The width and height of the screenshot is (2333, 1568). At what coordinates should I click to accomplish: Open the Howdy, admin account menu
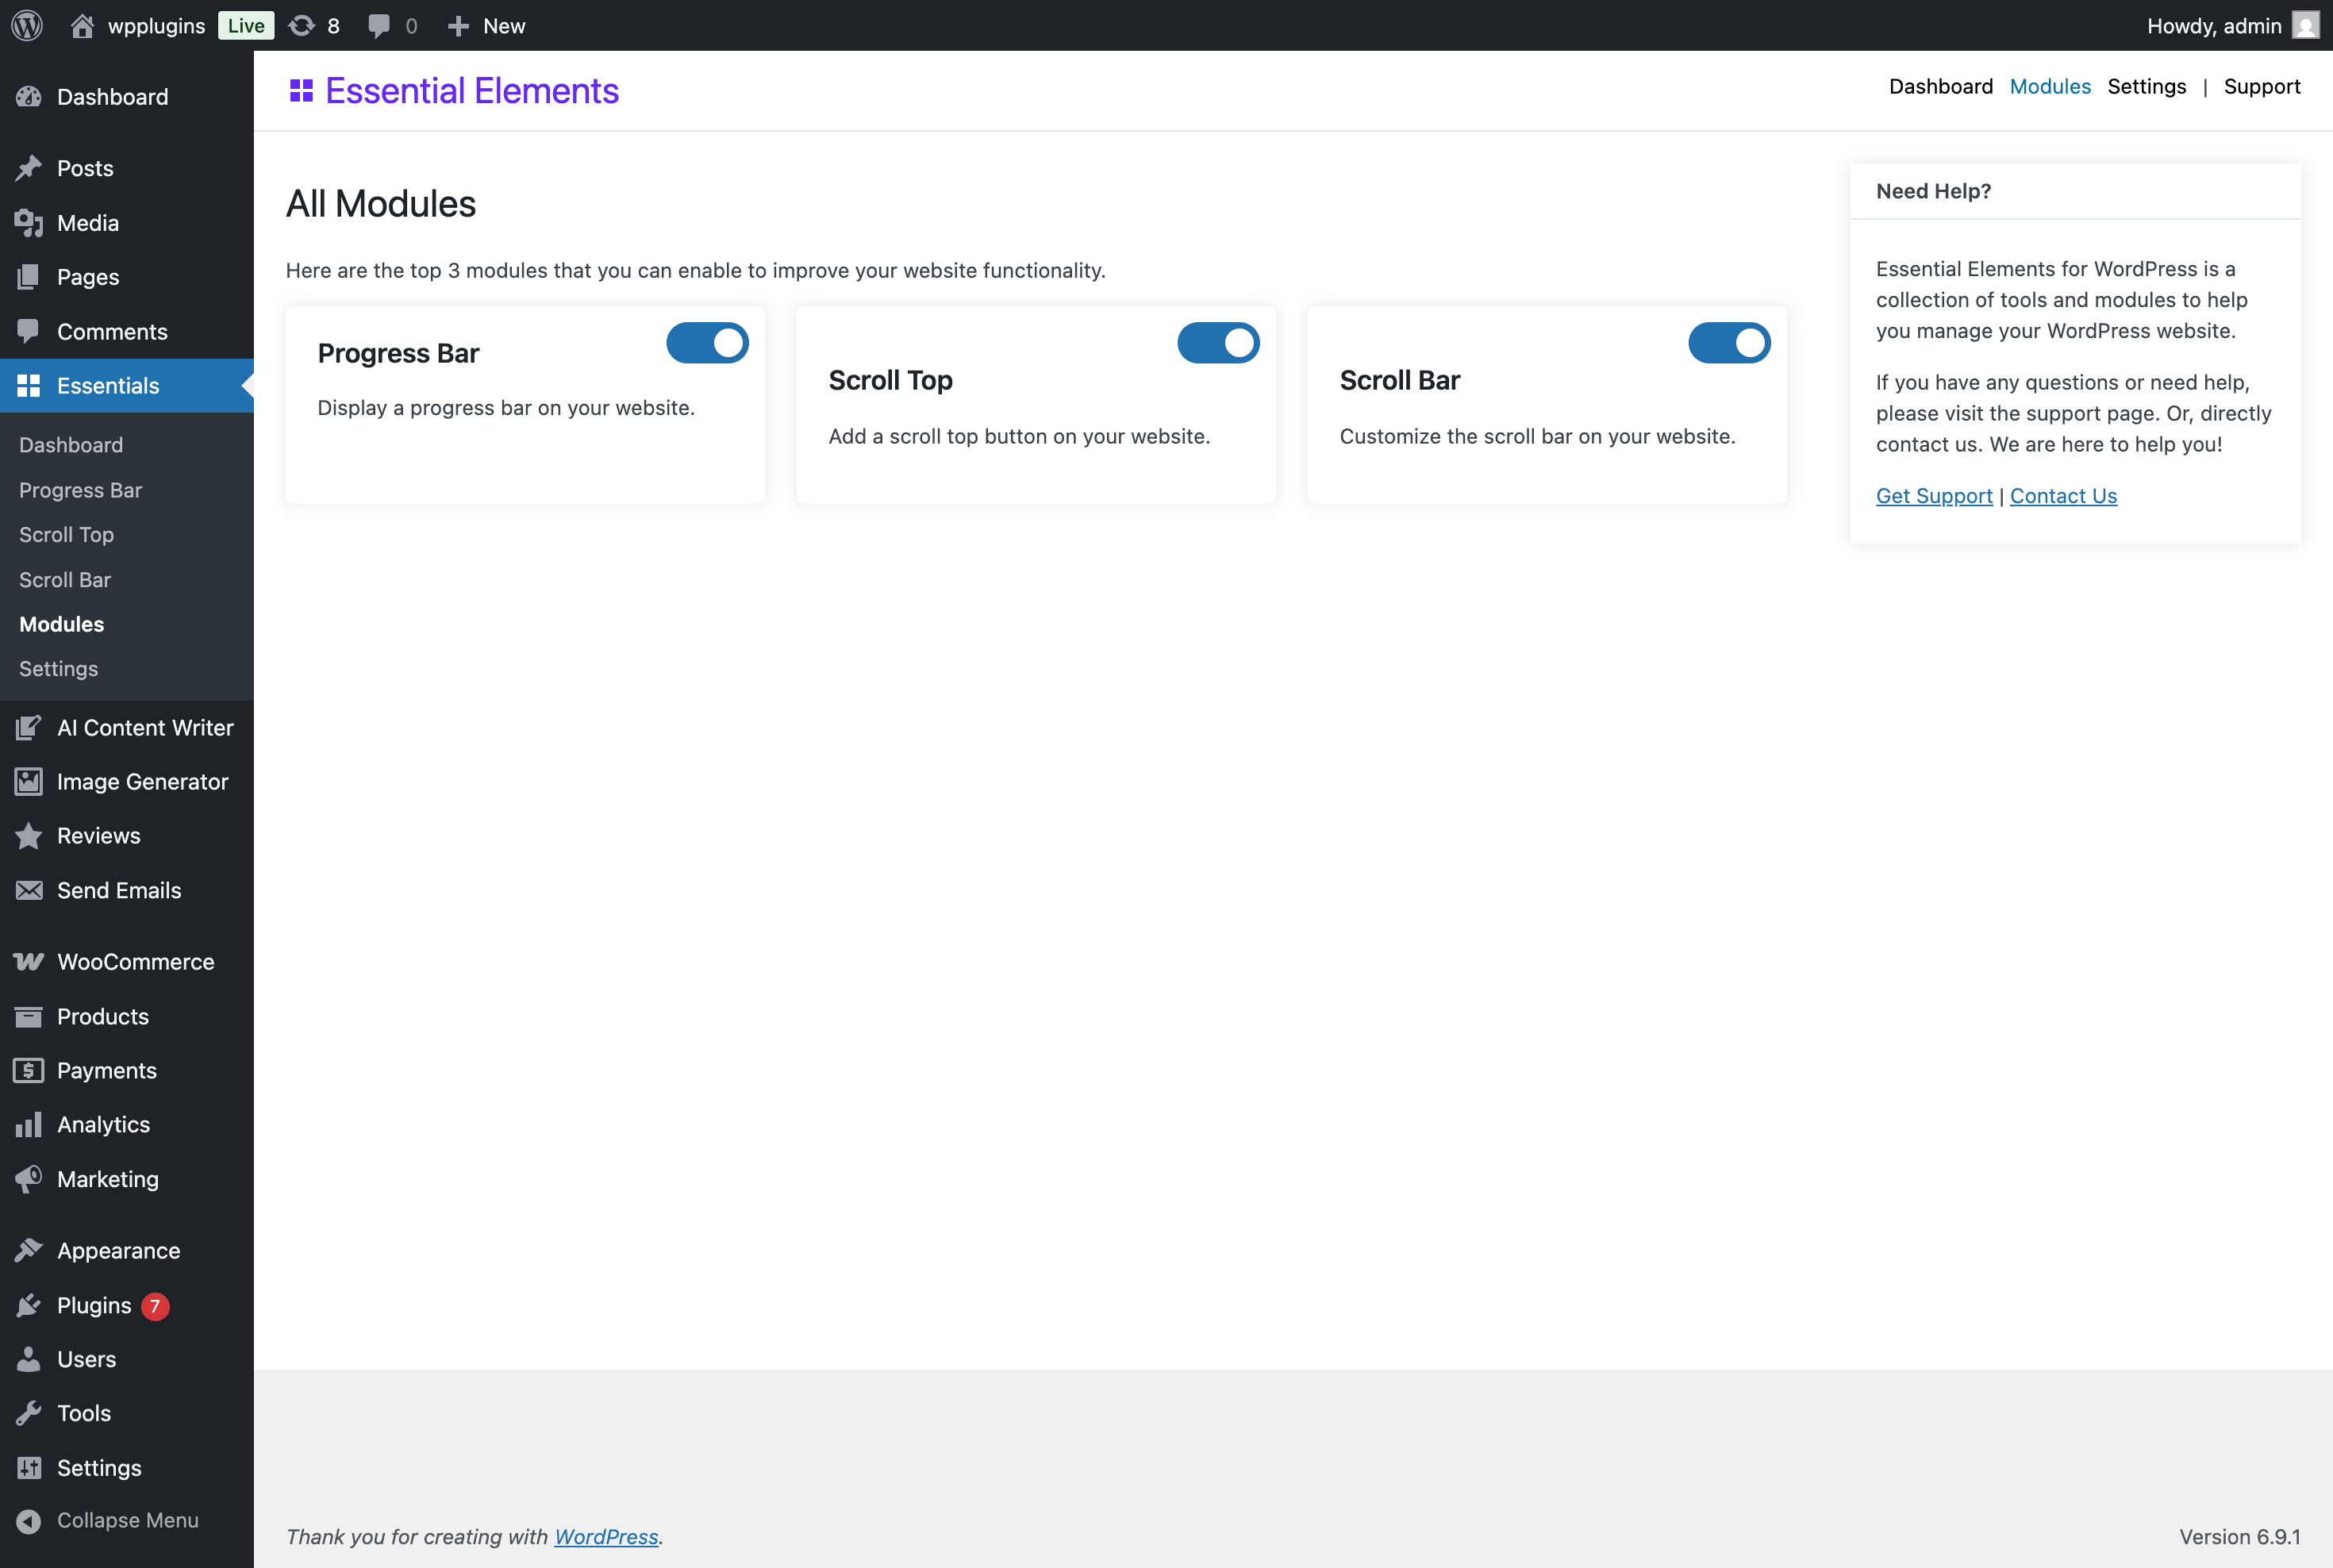click(x=2215, y=25)
